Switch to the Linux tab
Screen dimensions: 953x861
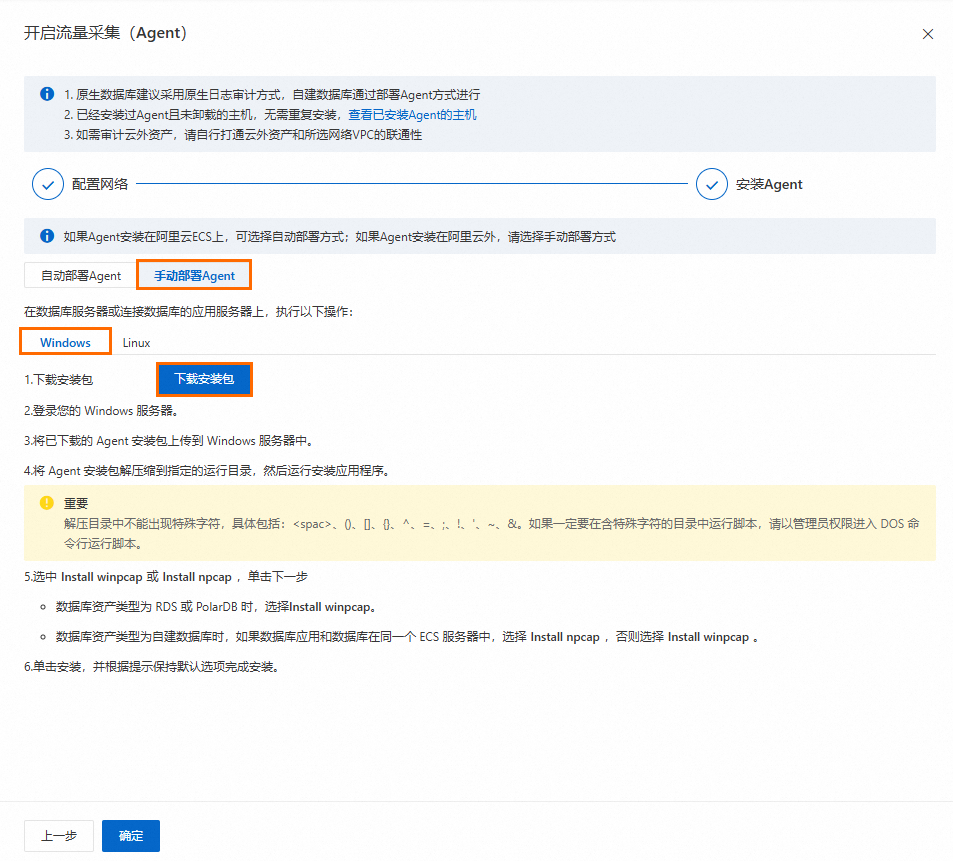[x=136, y=343]
